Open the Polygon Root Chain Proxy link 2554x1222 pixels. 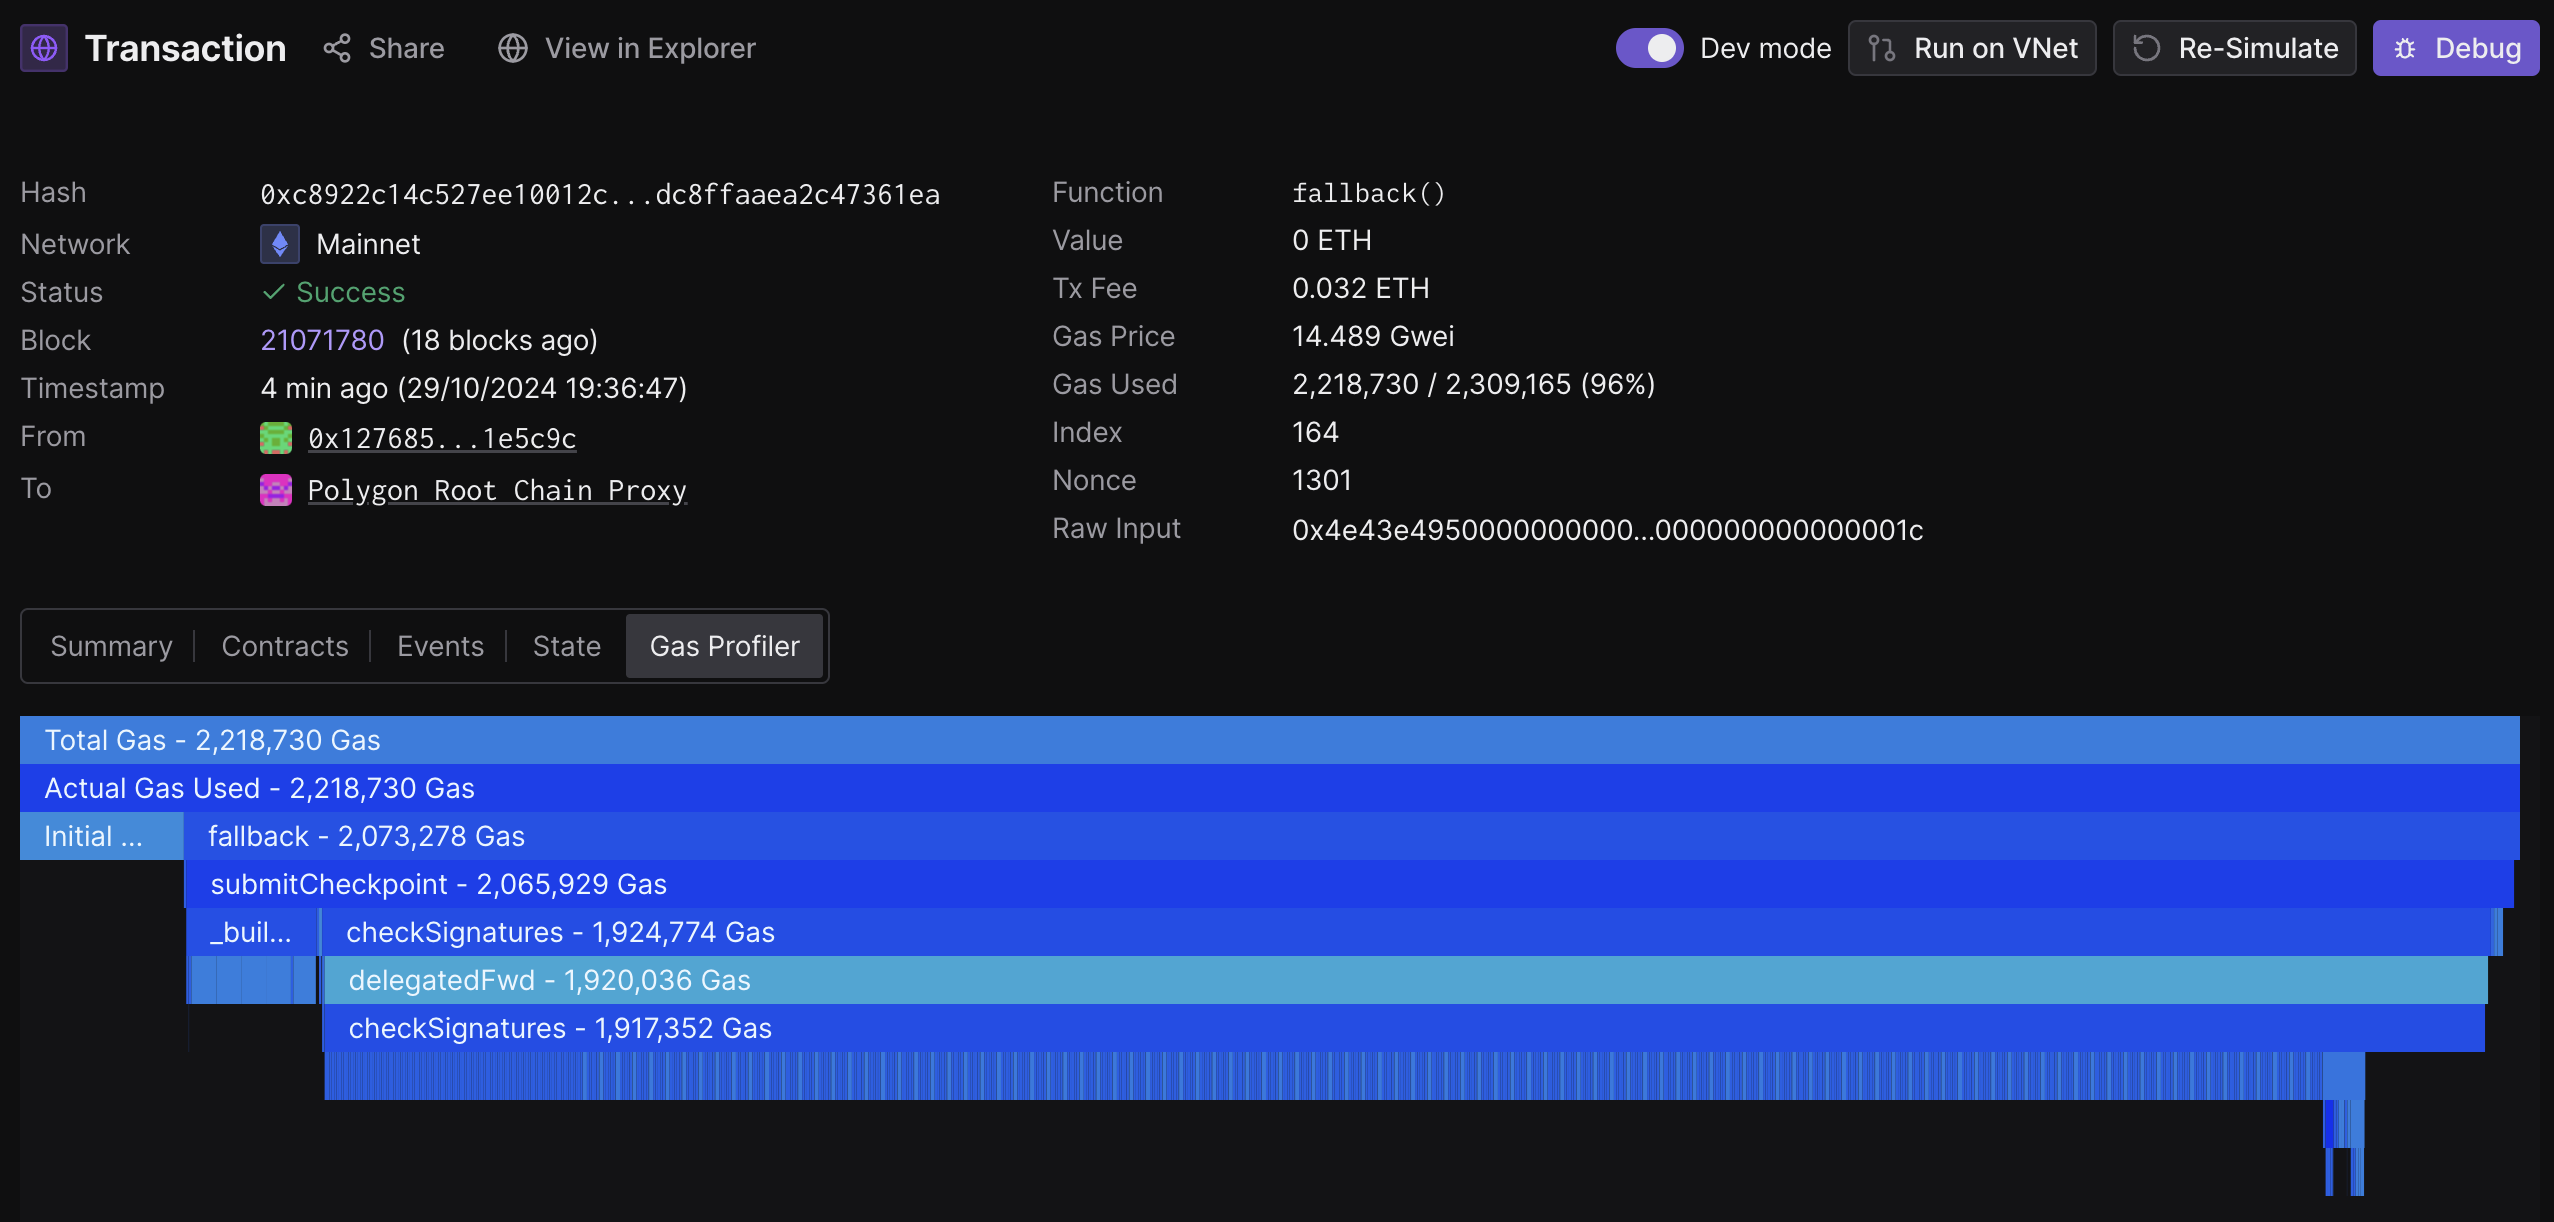(497, 490)
